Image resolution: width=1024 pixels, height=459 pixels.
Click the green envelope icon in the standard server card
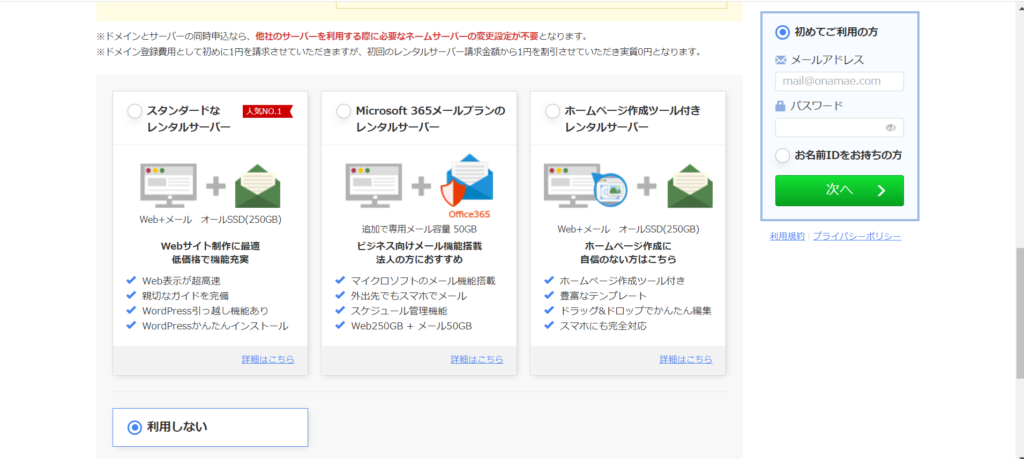point(258,186)
